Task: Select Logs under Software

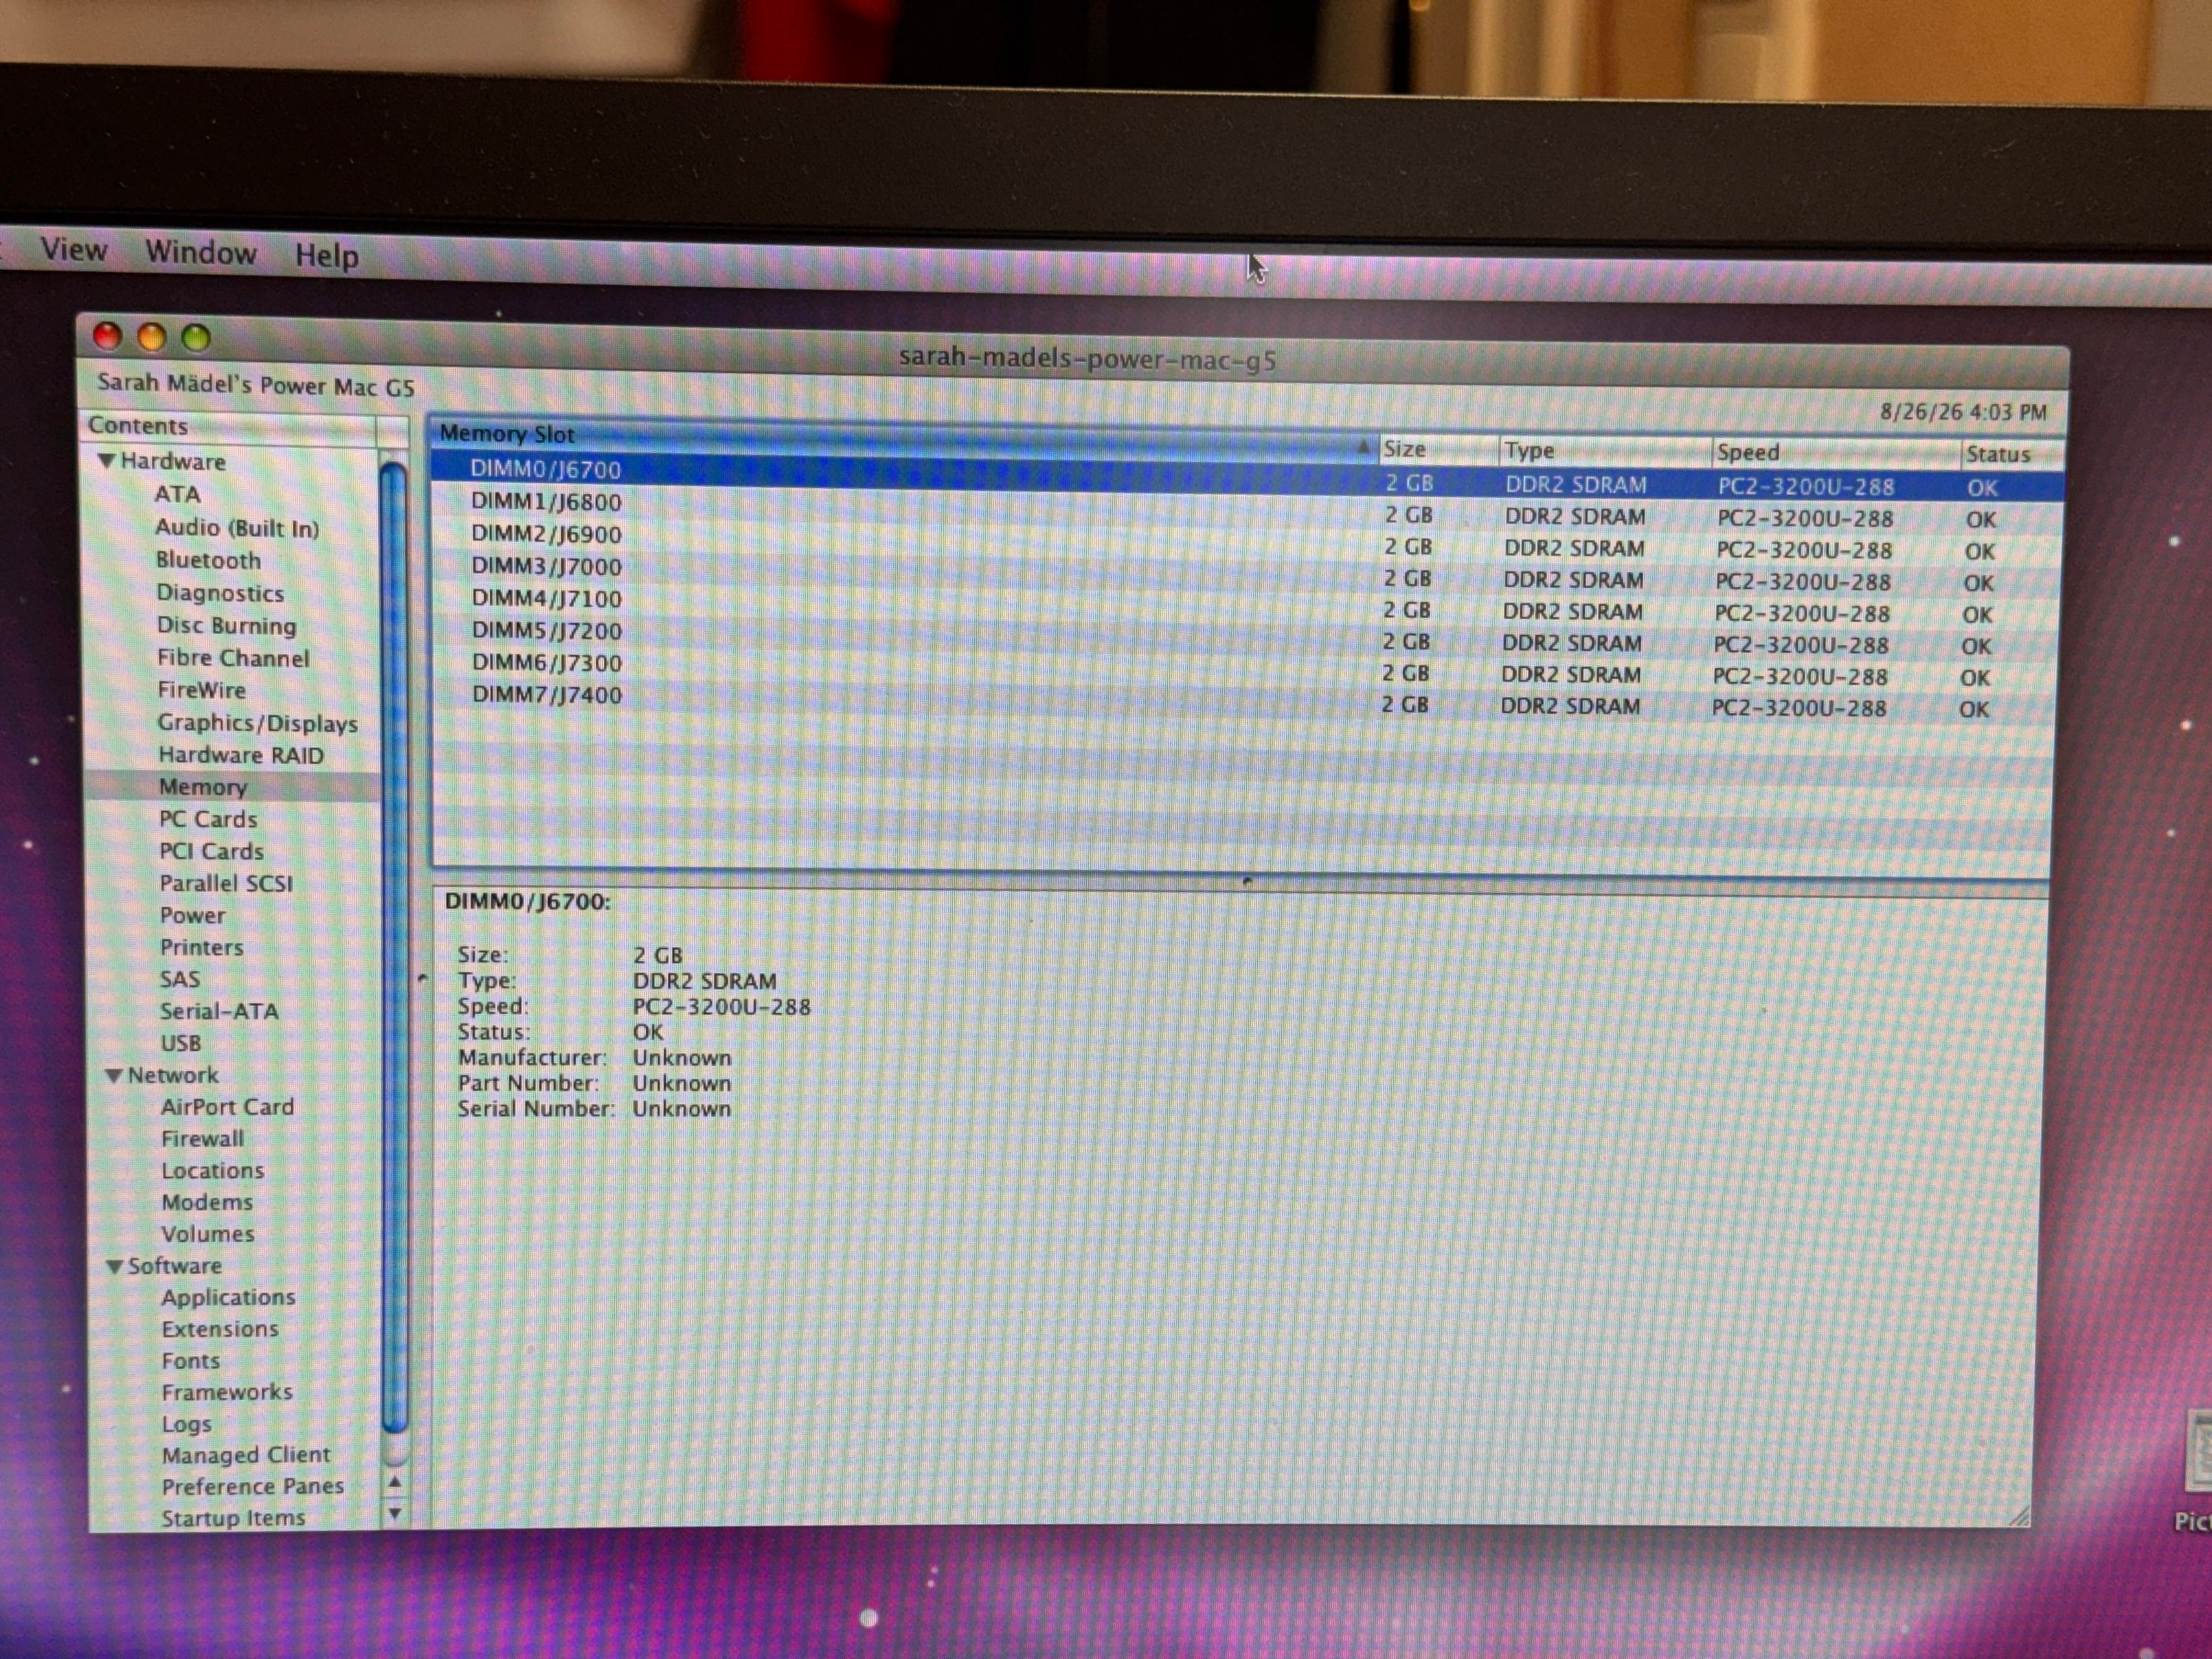Action: click(x=187, y=1424)
